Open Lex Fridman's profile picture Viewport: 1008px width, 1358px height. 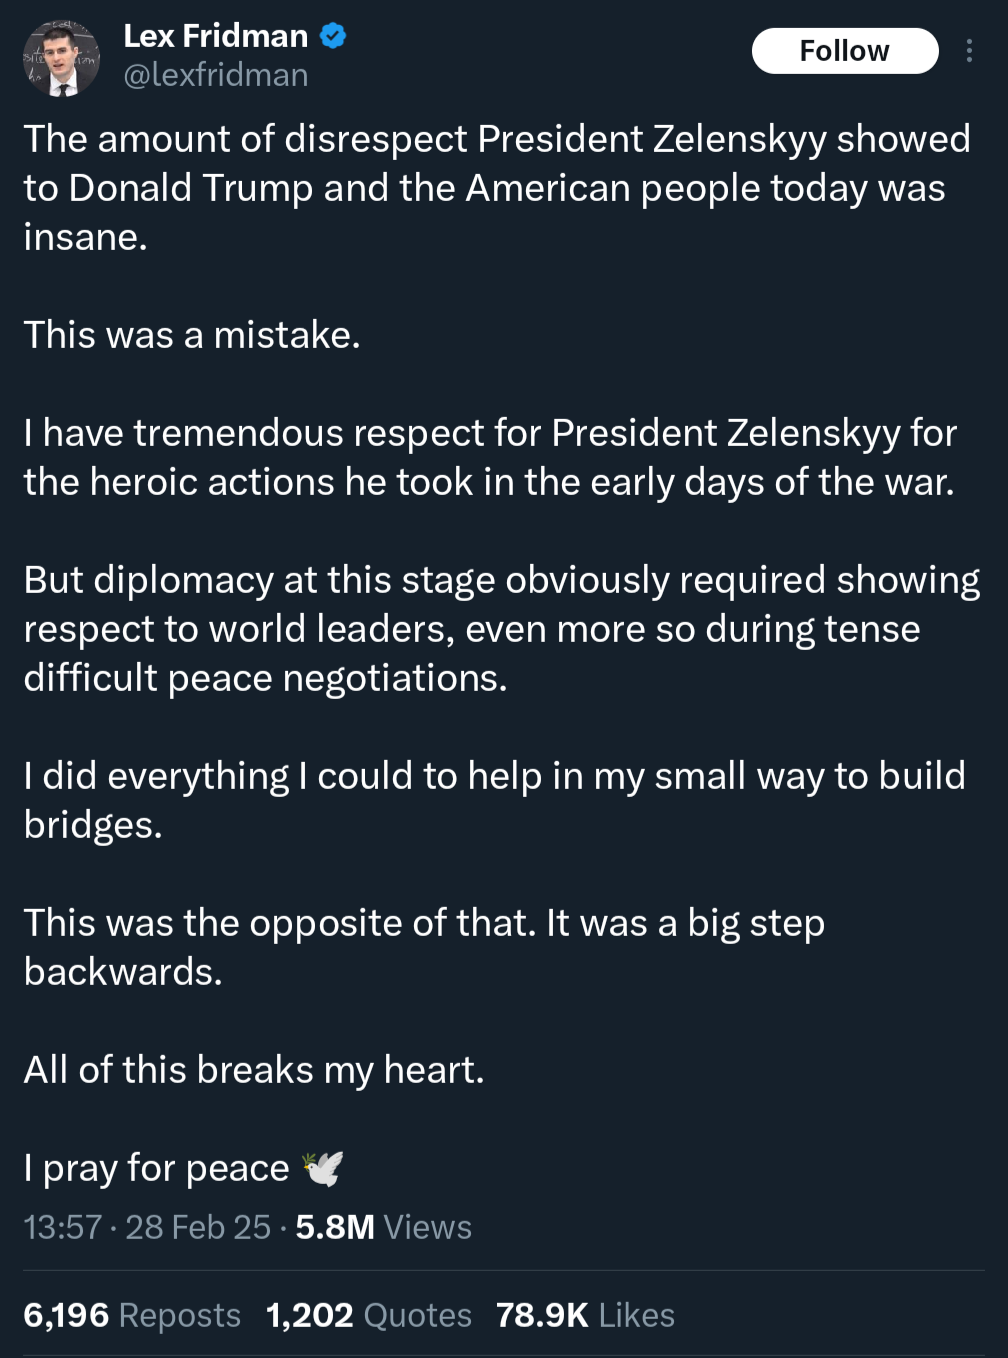(x=61, y=58)
